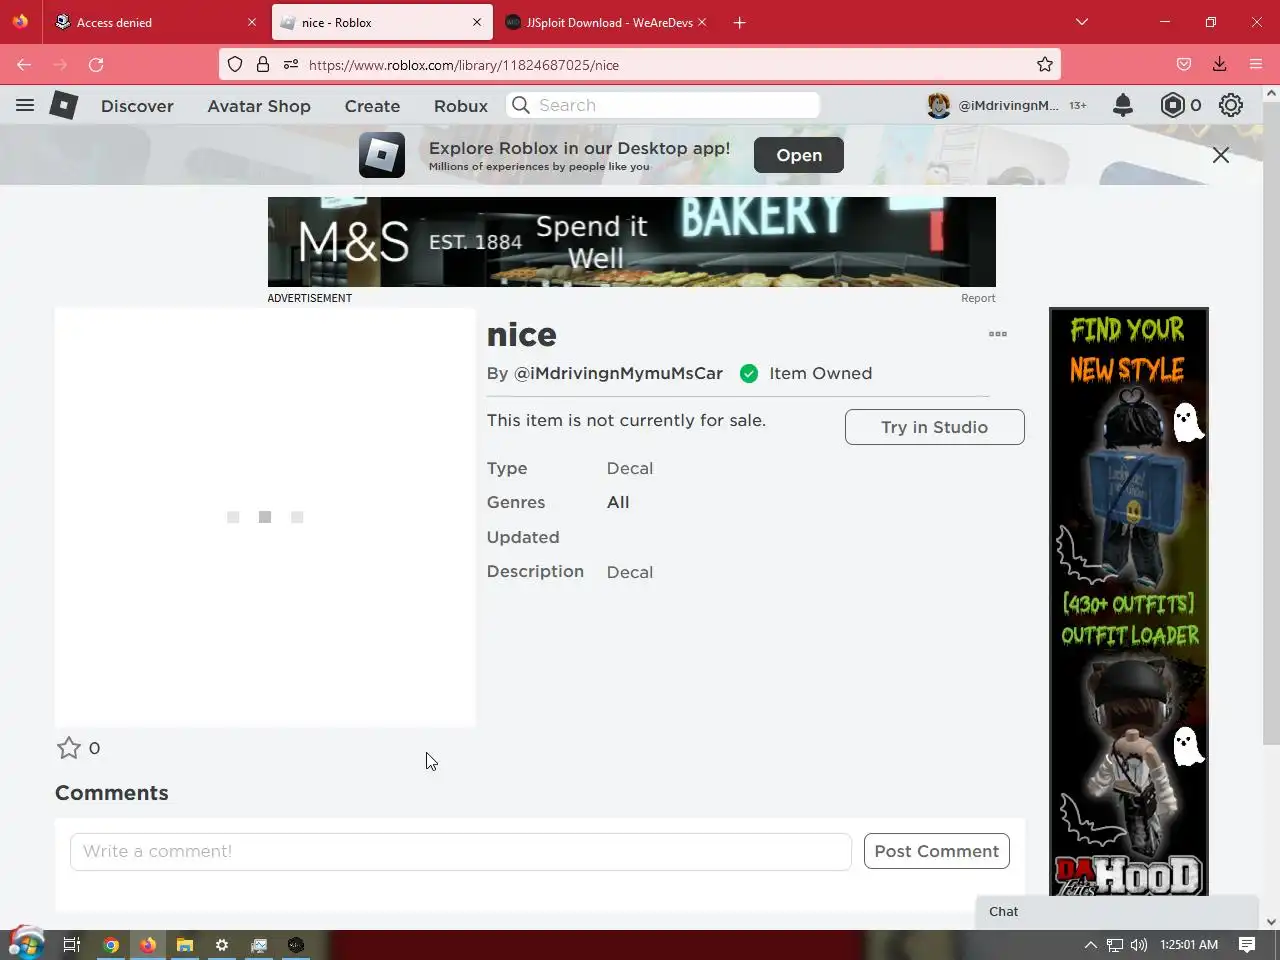This screenshot has width=1280, height=960.
Task: Click the Write a comment field
Action: pyautogui.click(x=461, y=851)
